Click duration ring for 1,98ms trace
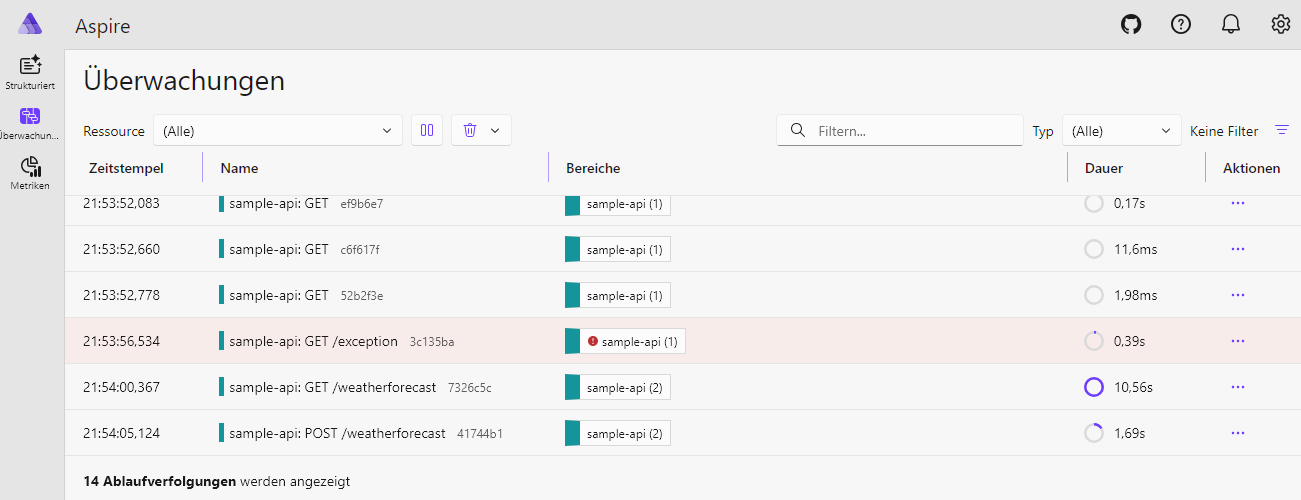 (1094, 295)
